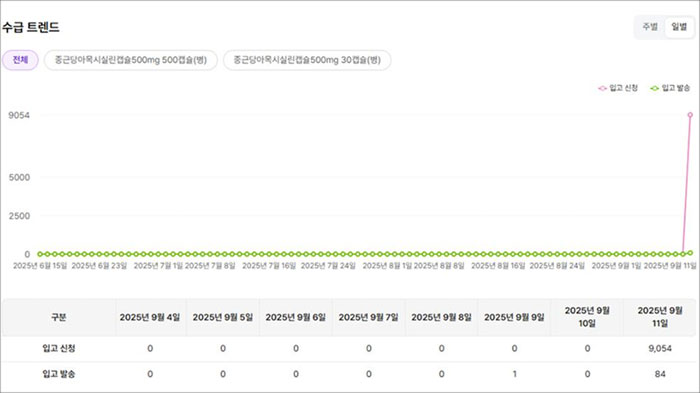700x393 pixels.
Task: Click the pink 9054 peak data point
Action: pyautogui.click(x=690, y=115)
